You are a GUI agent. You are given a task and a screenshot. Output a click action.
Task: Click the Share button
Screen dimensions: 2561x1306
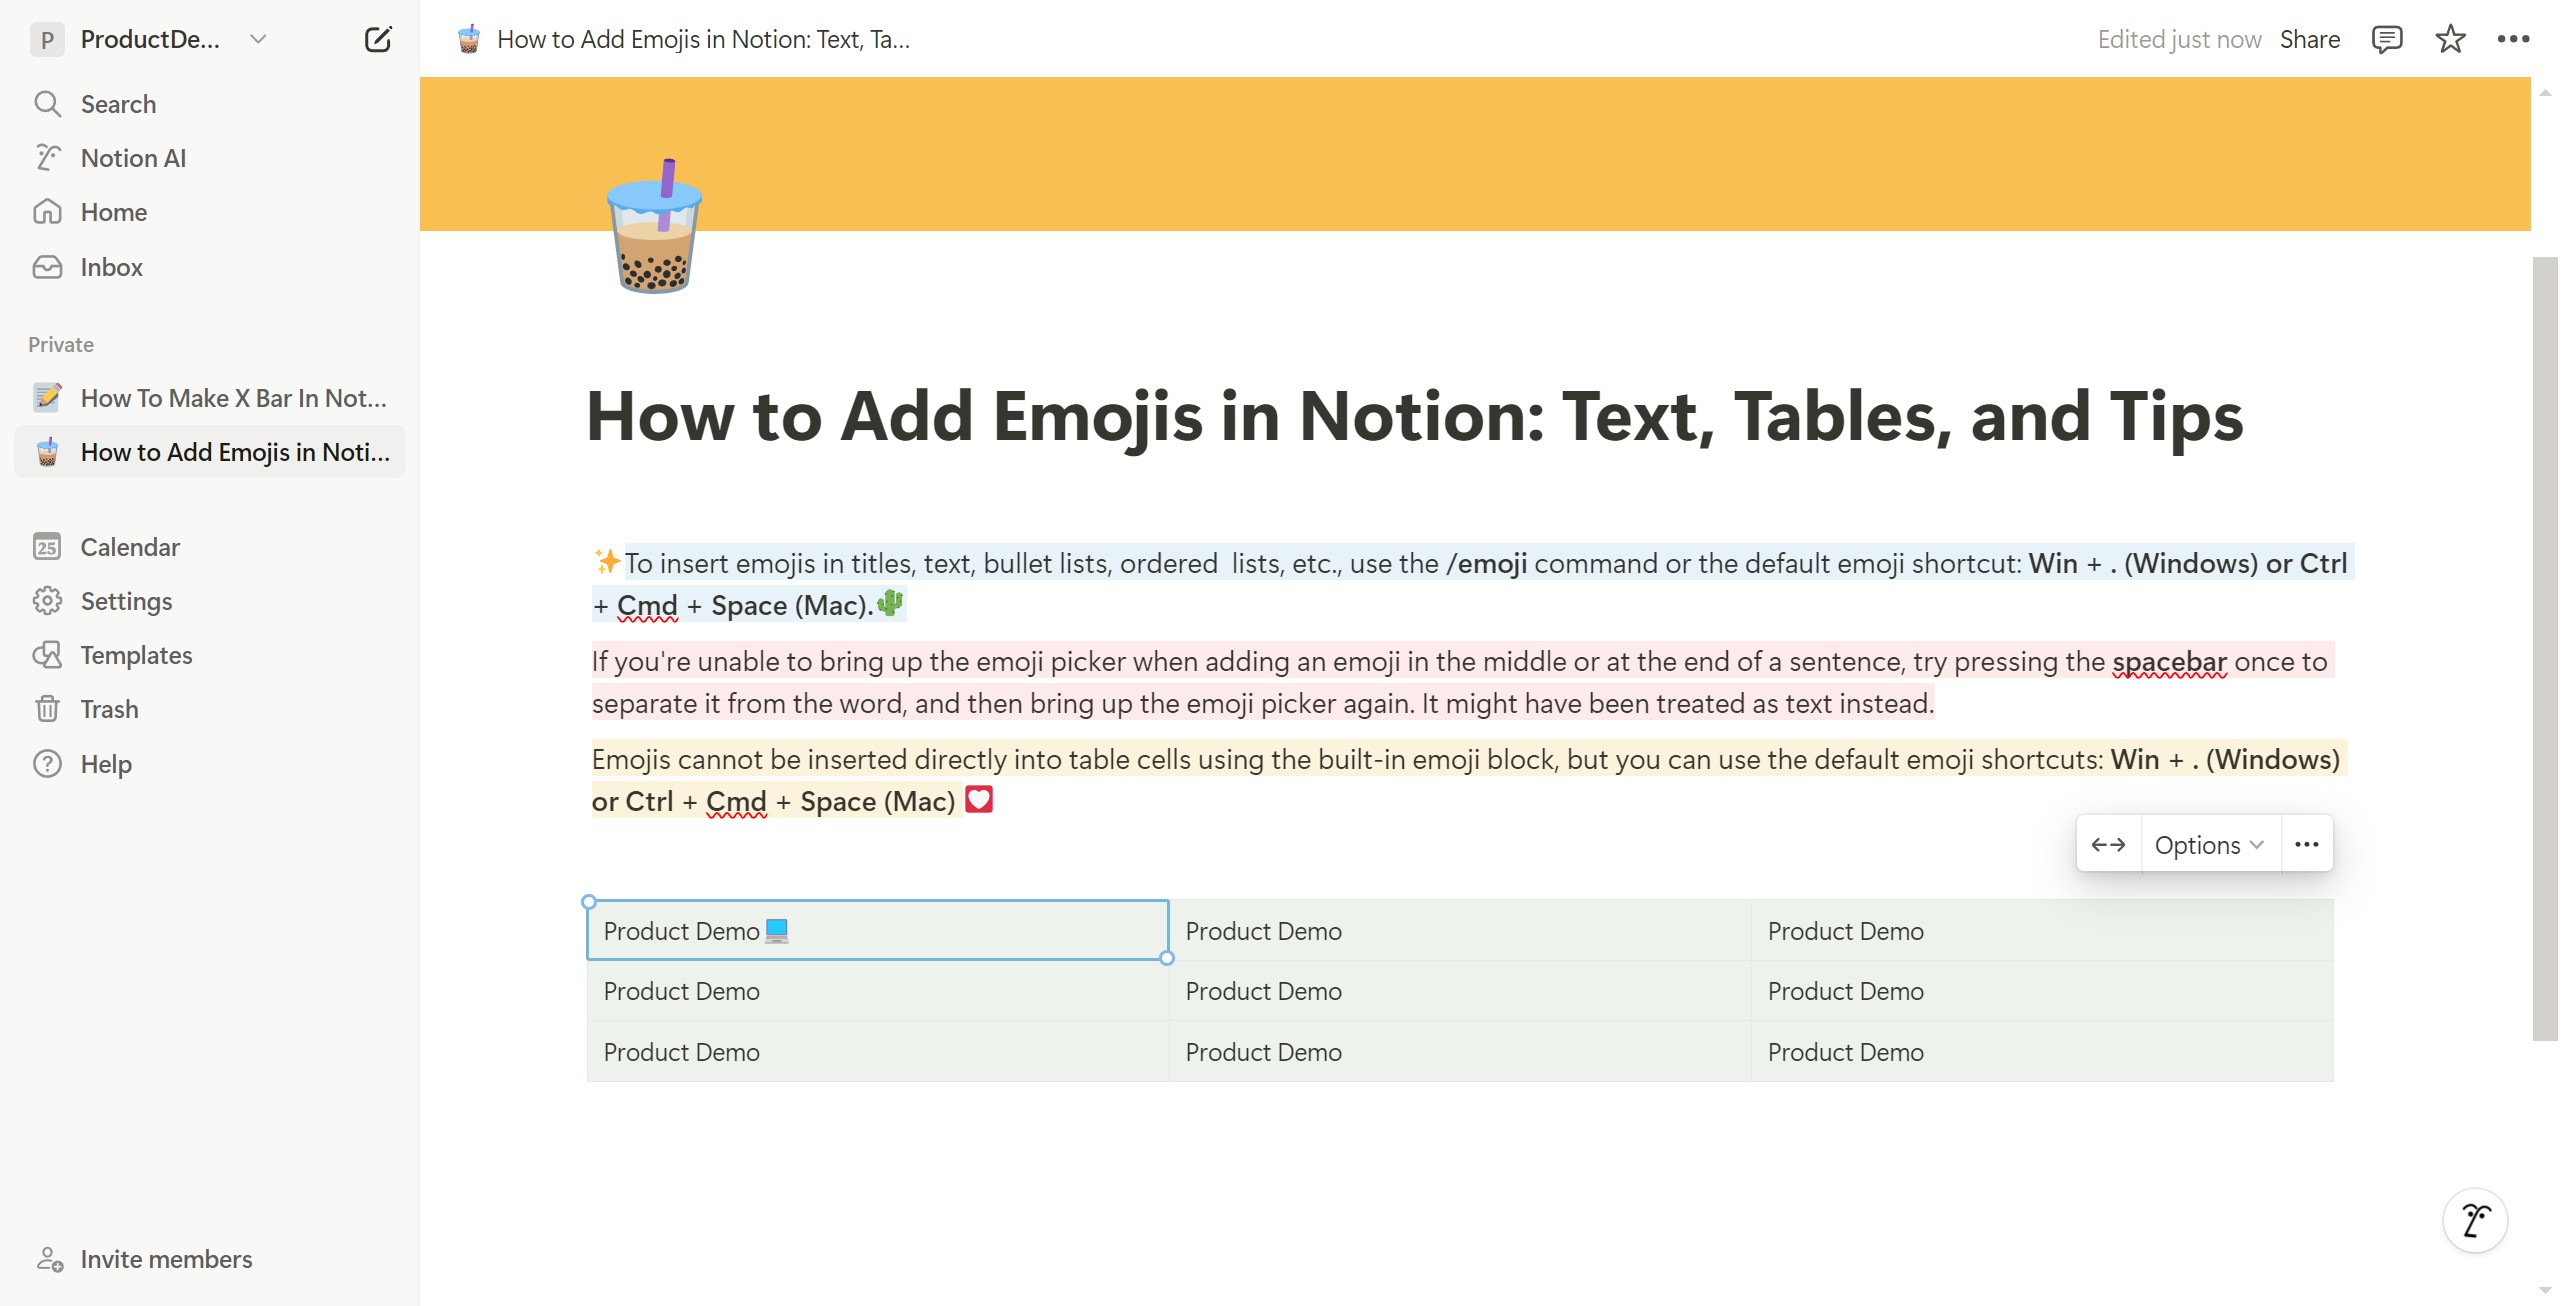(2310, 39)
